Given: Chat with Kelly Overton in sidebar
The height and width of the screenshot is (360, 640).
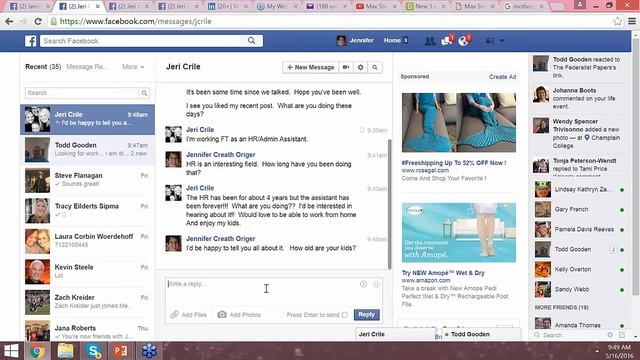Looking at the screenshot, I should point(580,269).
